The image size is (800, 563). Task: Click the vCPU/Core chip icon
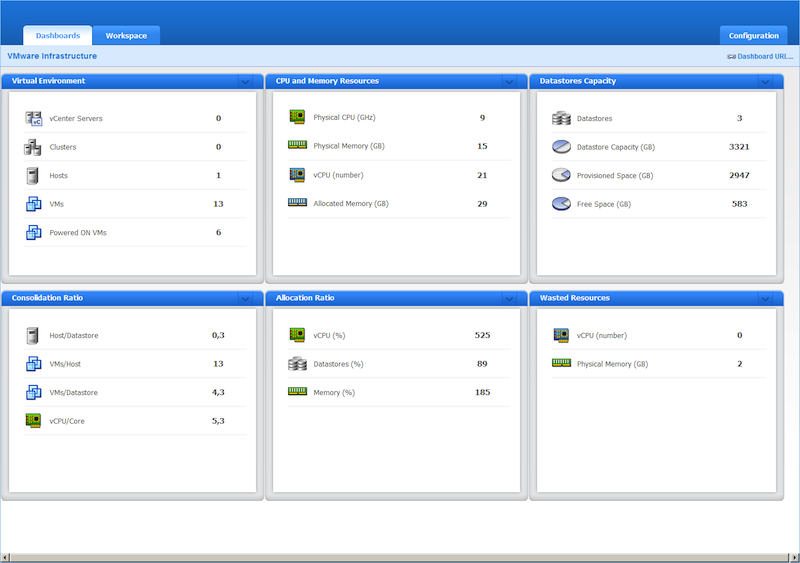pos(33,421)
